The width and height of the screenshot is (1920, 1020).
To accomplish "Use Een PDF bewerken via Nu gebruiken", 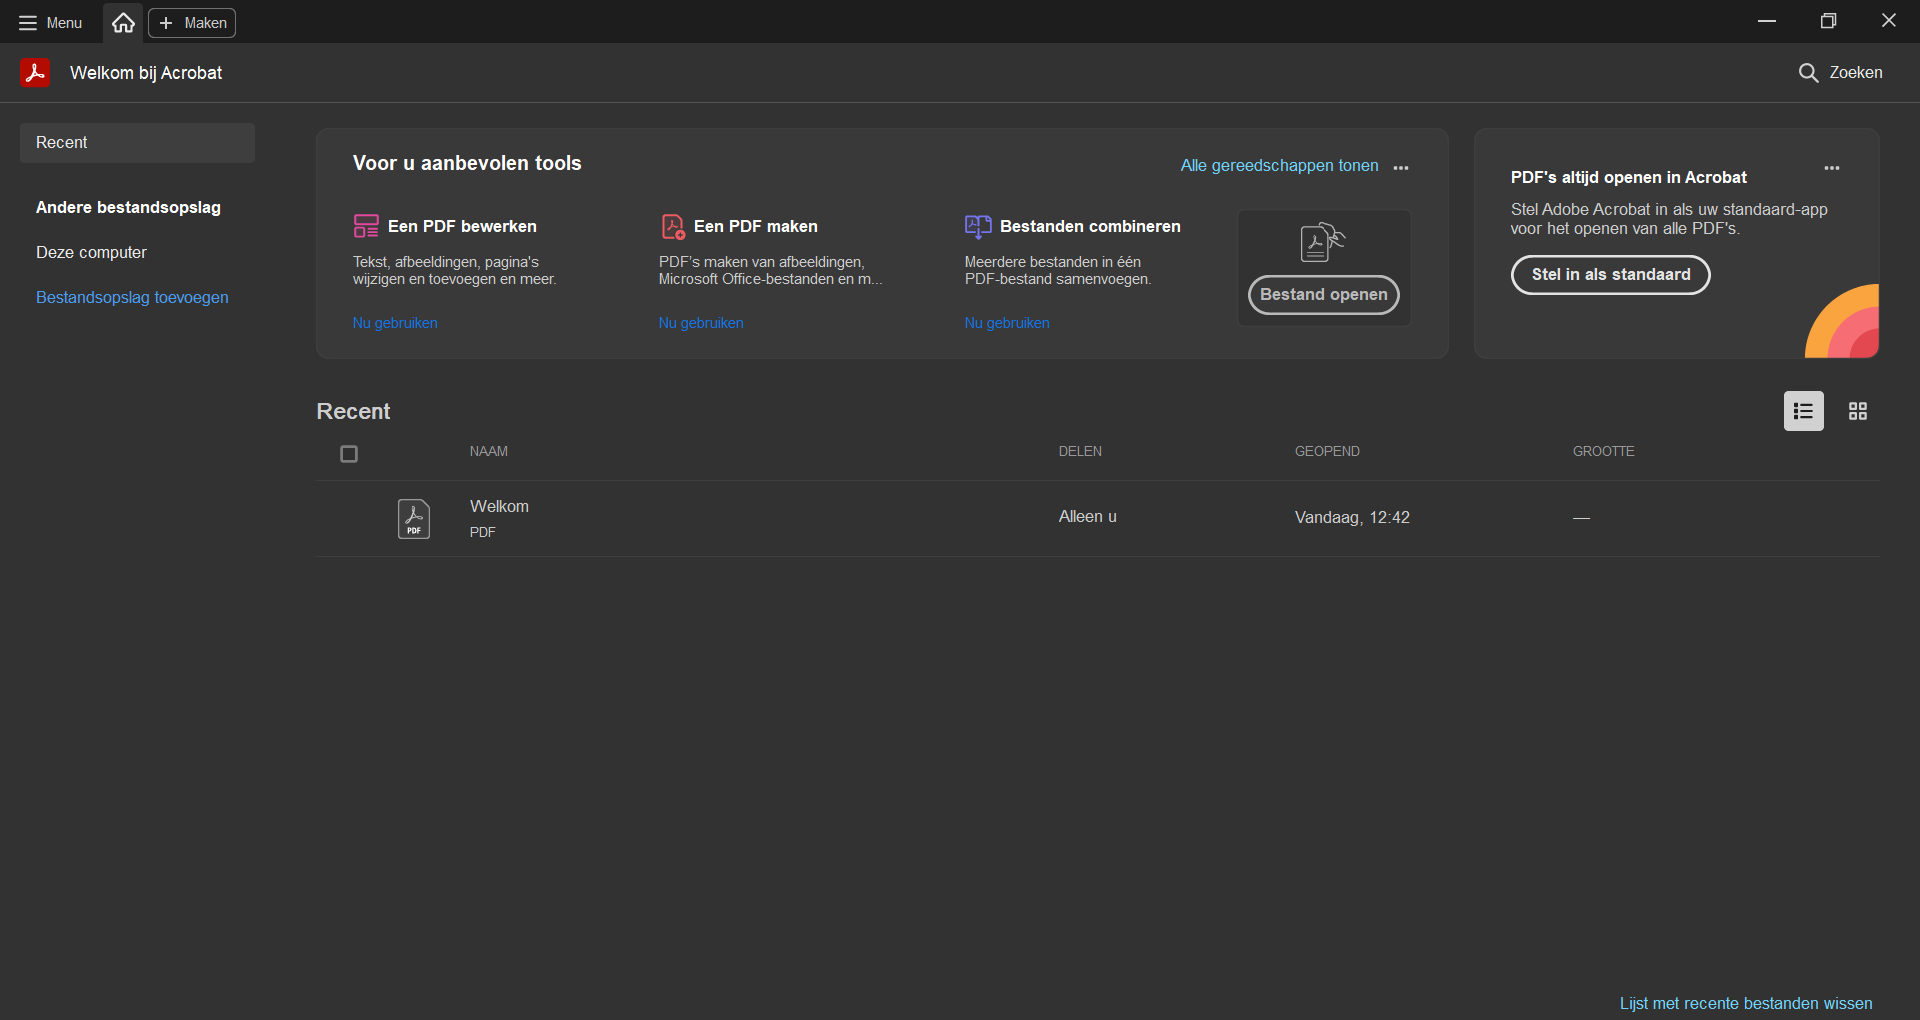I will [x=395, y=323].
